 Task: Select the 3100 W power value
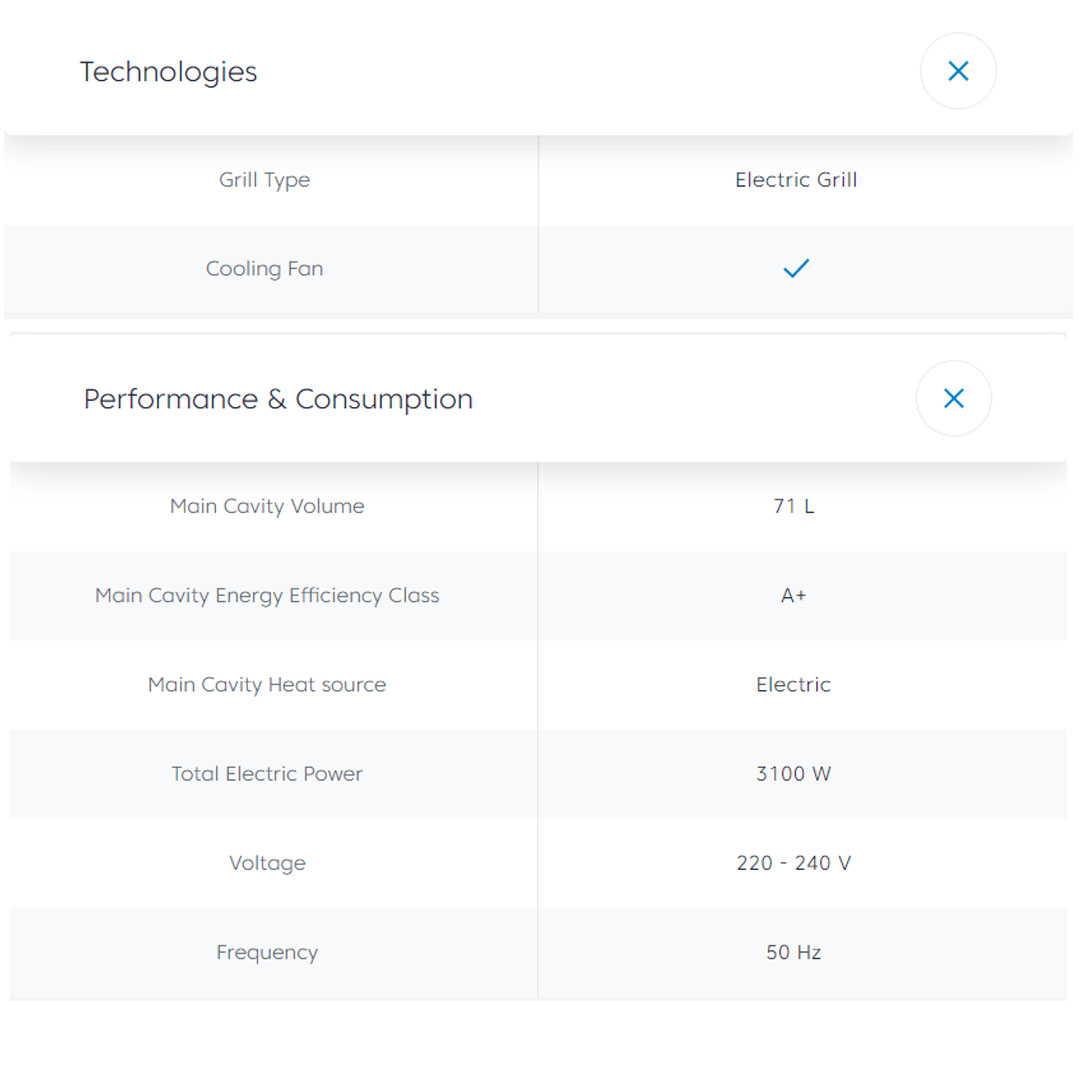coord(794,774)
